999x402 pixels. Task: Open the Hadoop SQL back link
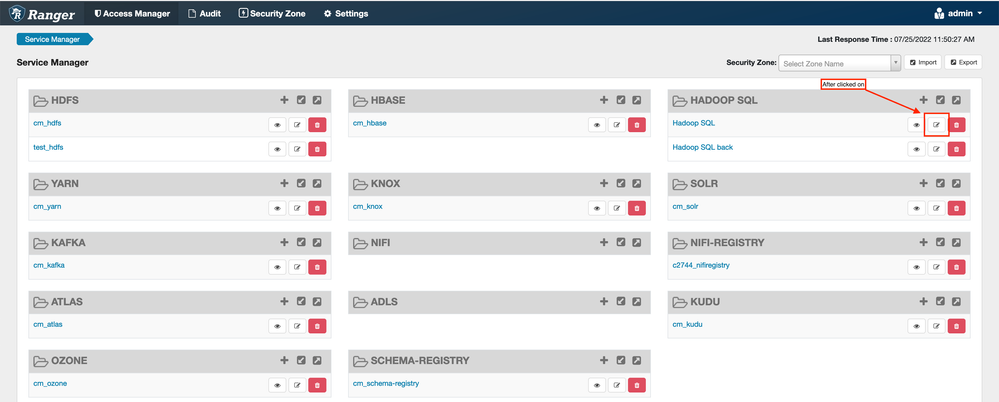coord(703,147)
